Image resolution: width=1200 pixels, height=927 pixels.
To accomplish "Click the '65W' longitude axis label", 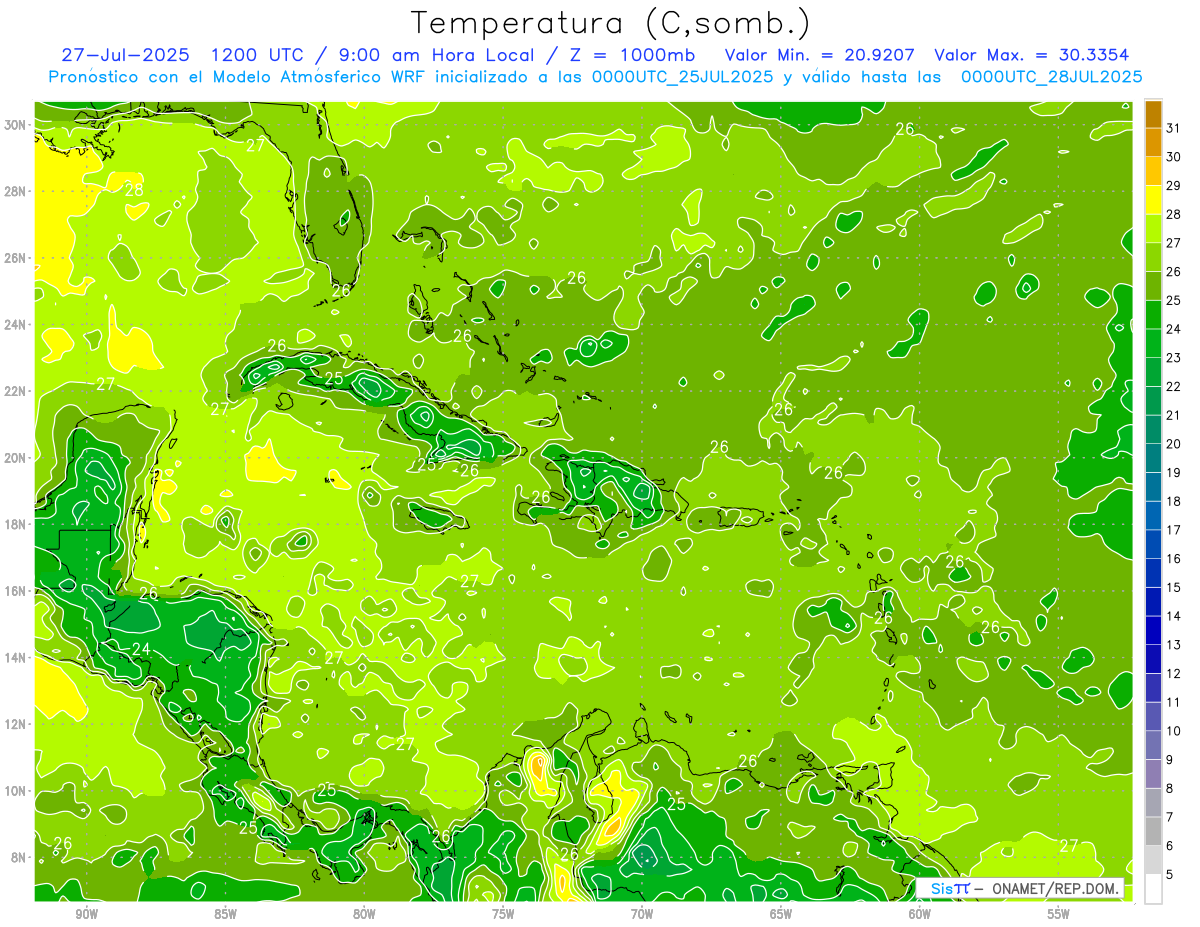I will [781, 914].
